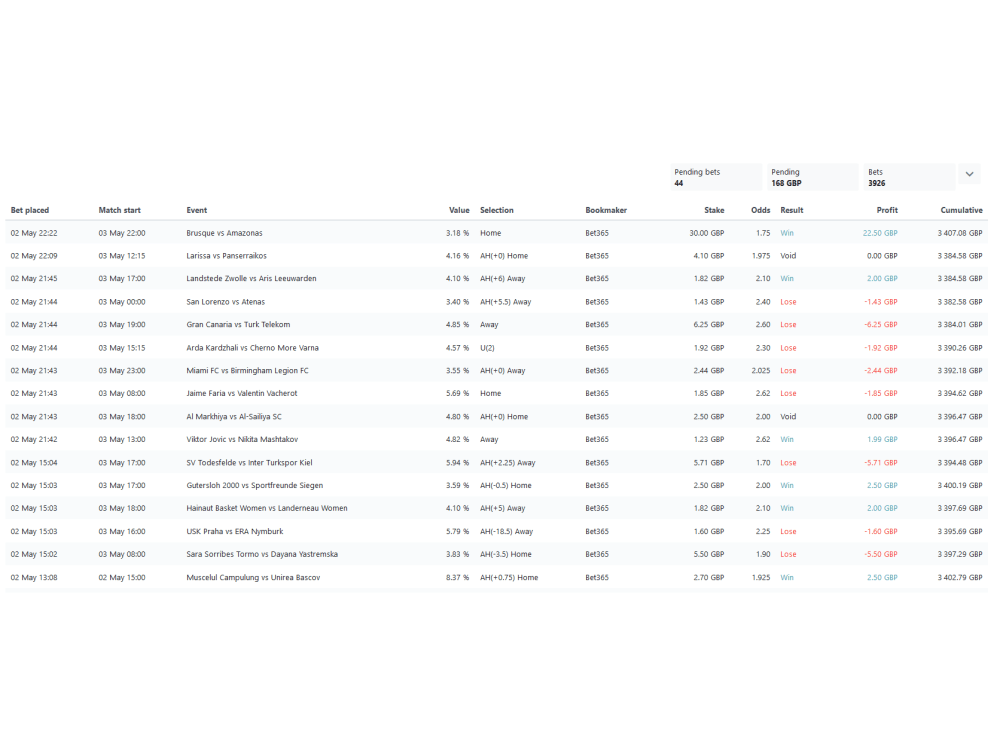The width and height of the screenshot is (1000, 750).
Task: Sort by Event column header
Action: [x=196, y=210]
